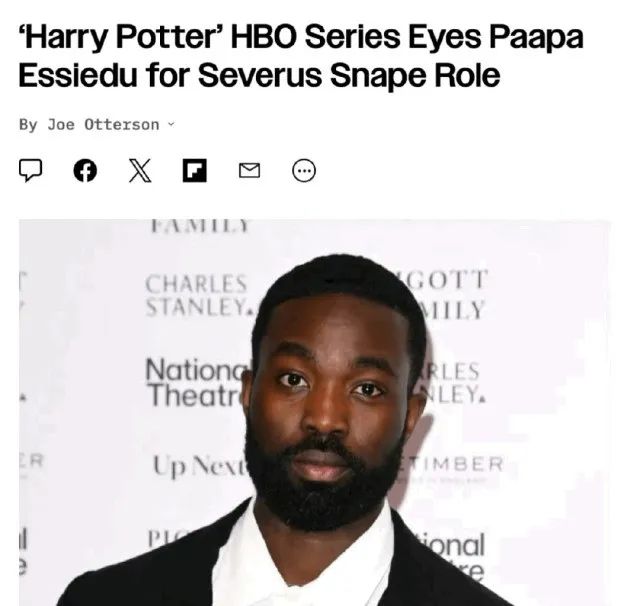Share to Flipboard icon
This screenshot has width=640, height=606.
click(195, 170)
